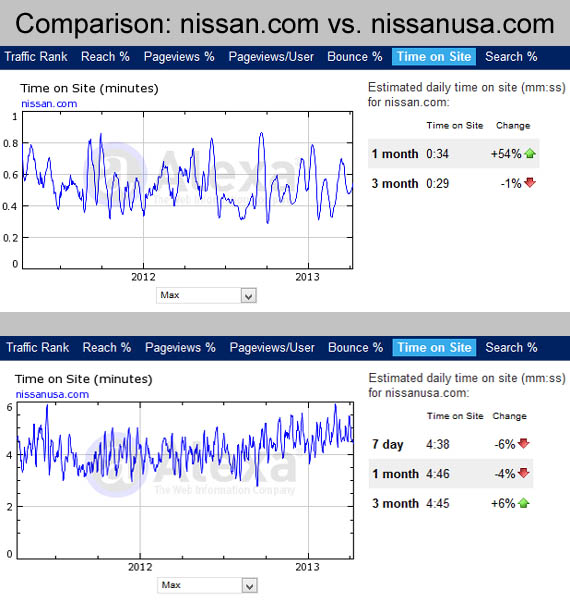Select the 3 month 4:45 row for nissanusa.com
570x600 pixels.
[x=451, y=503]
